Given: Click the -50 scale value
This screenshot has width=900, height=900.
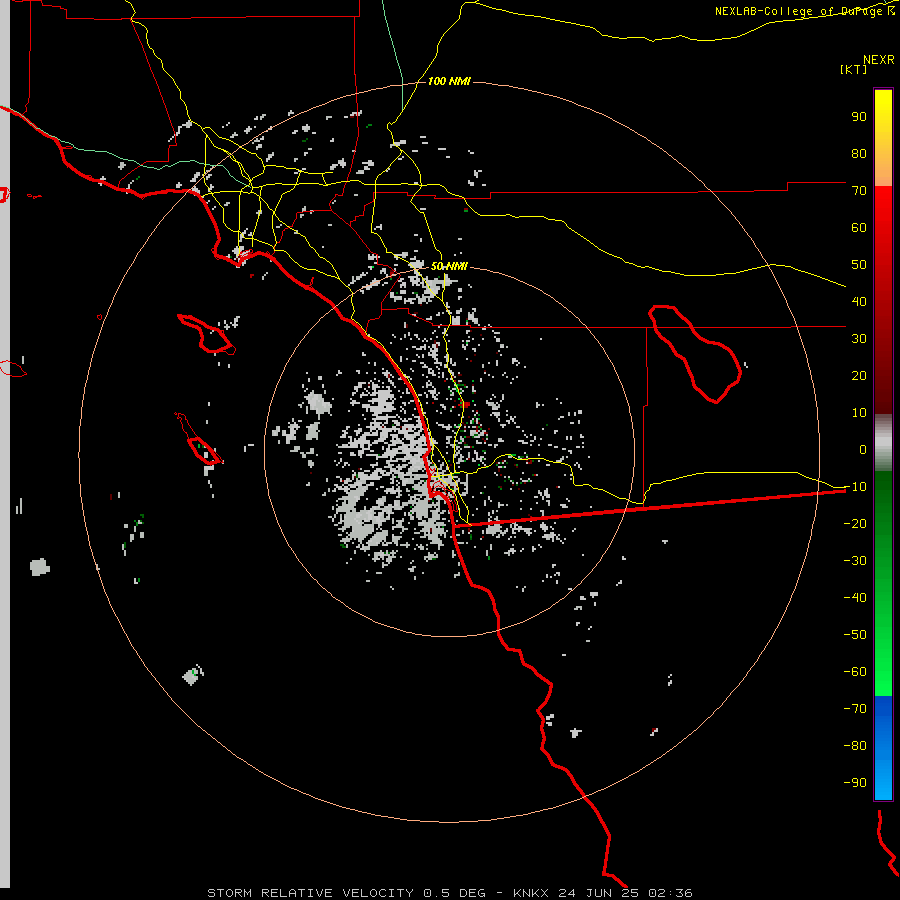Looking at the screenshot, I should [x=855, y=635].
